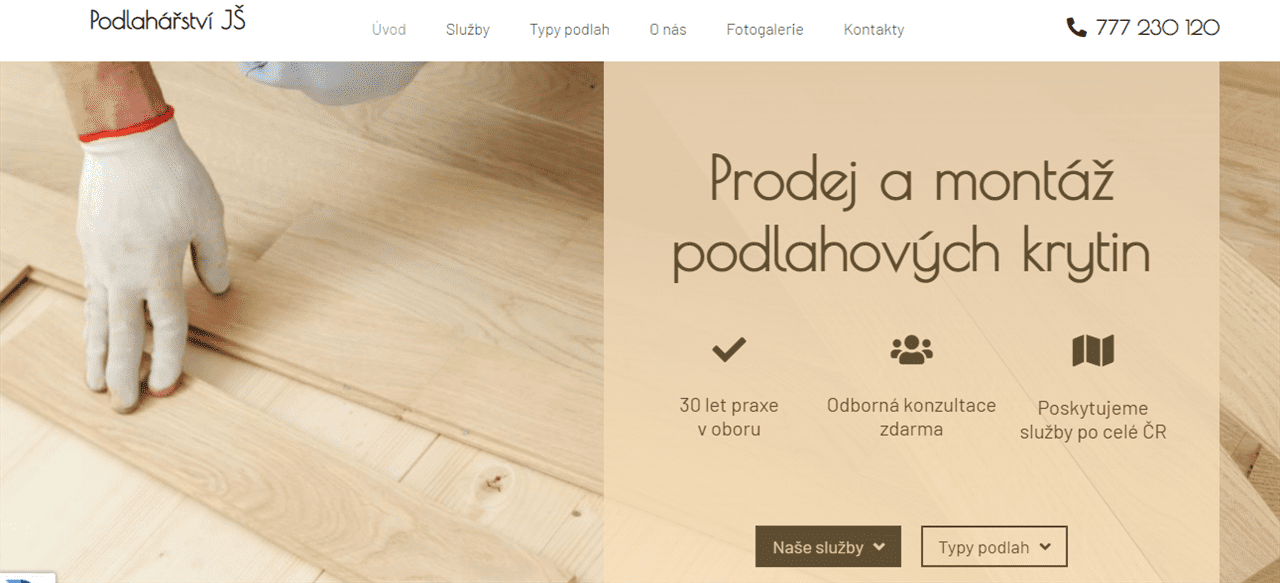Open the O nás page
Screen dimensions: 1280x583
point(668,30)
